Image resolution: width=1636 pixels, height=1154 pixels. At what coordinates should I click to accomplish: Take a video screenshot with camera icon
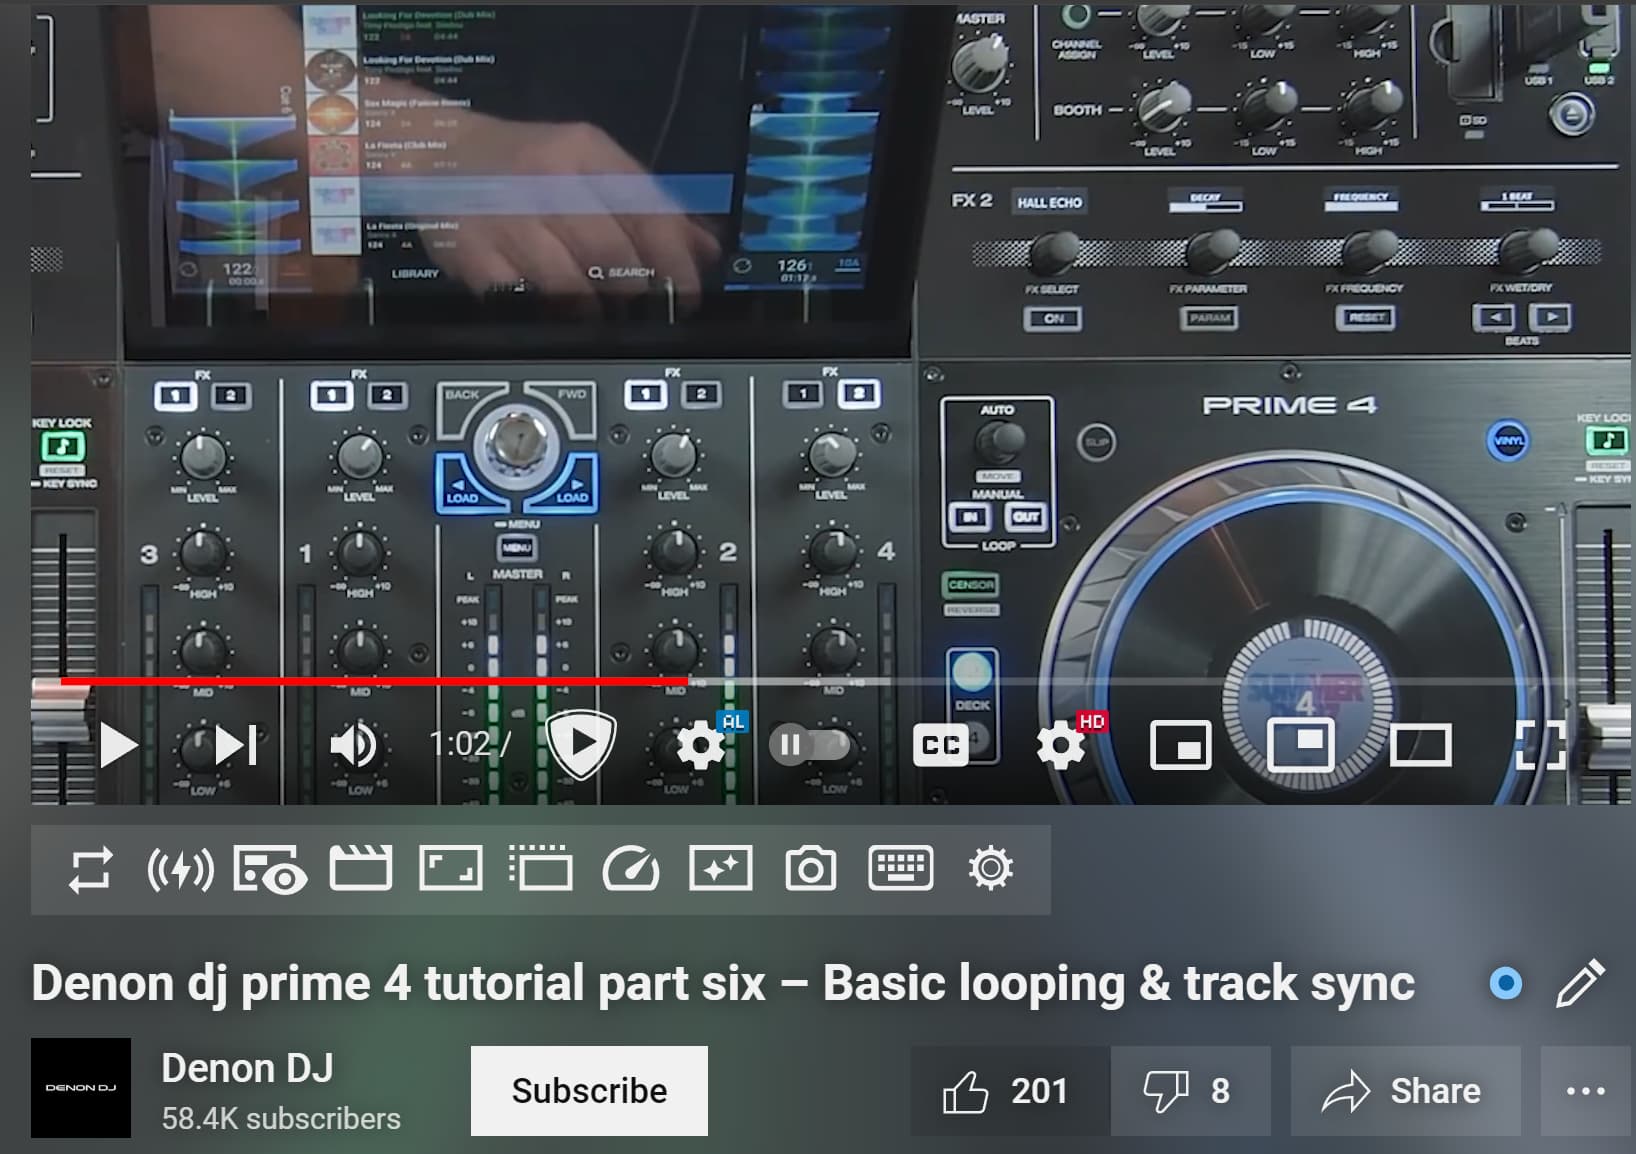[810, 870]
